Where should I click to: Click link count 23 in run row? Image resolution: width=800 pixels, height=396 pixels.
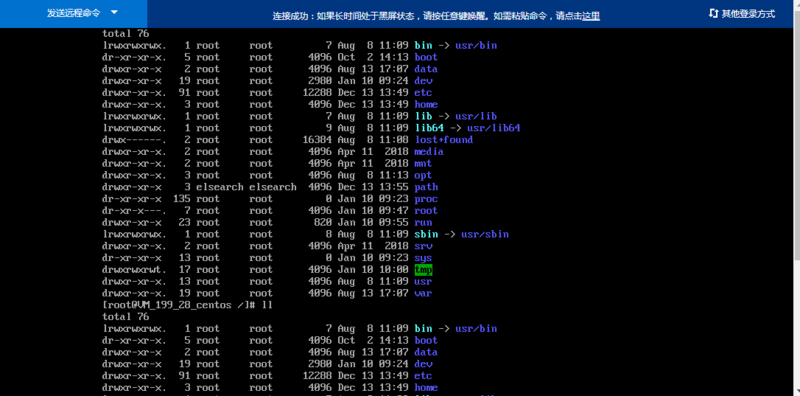click(185, 222)
